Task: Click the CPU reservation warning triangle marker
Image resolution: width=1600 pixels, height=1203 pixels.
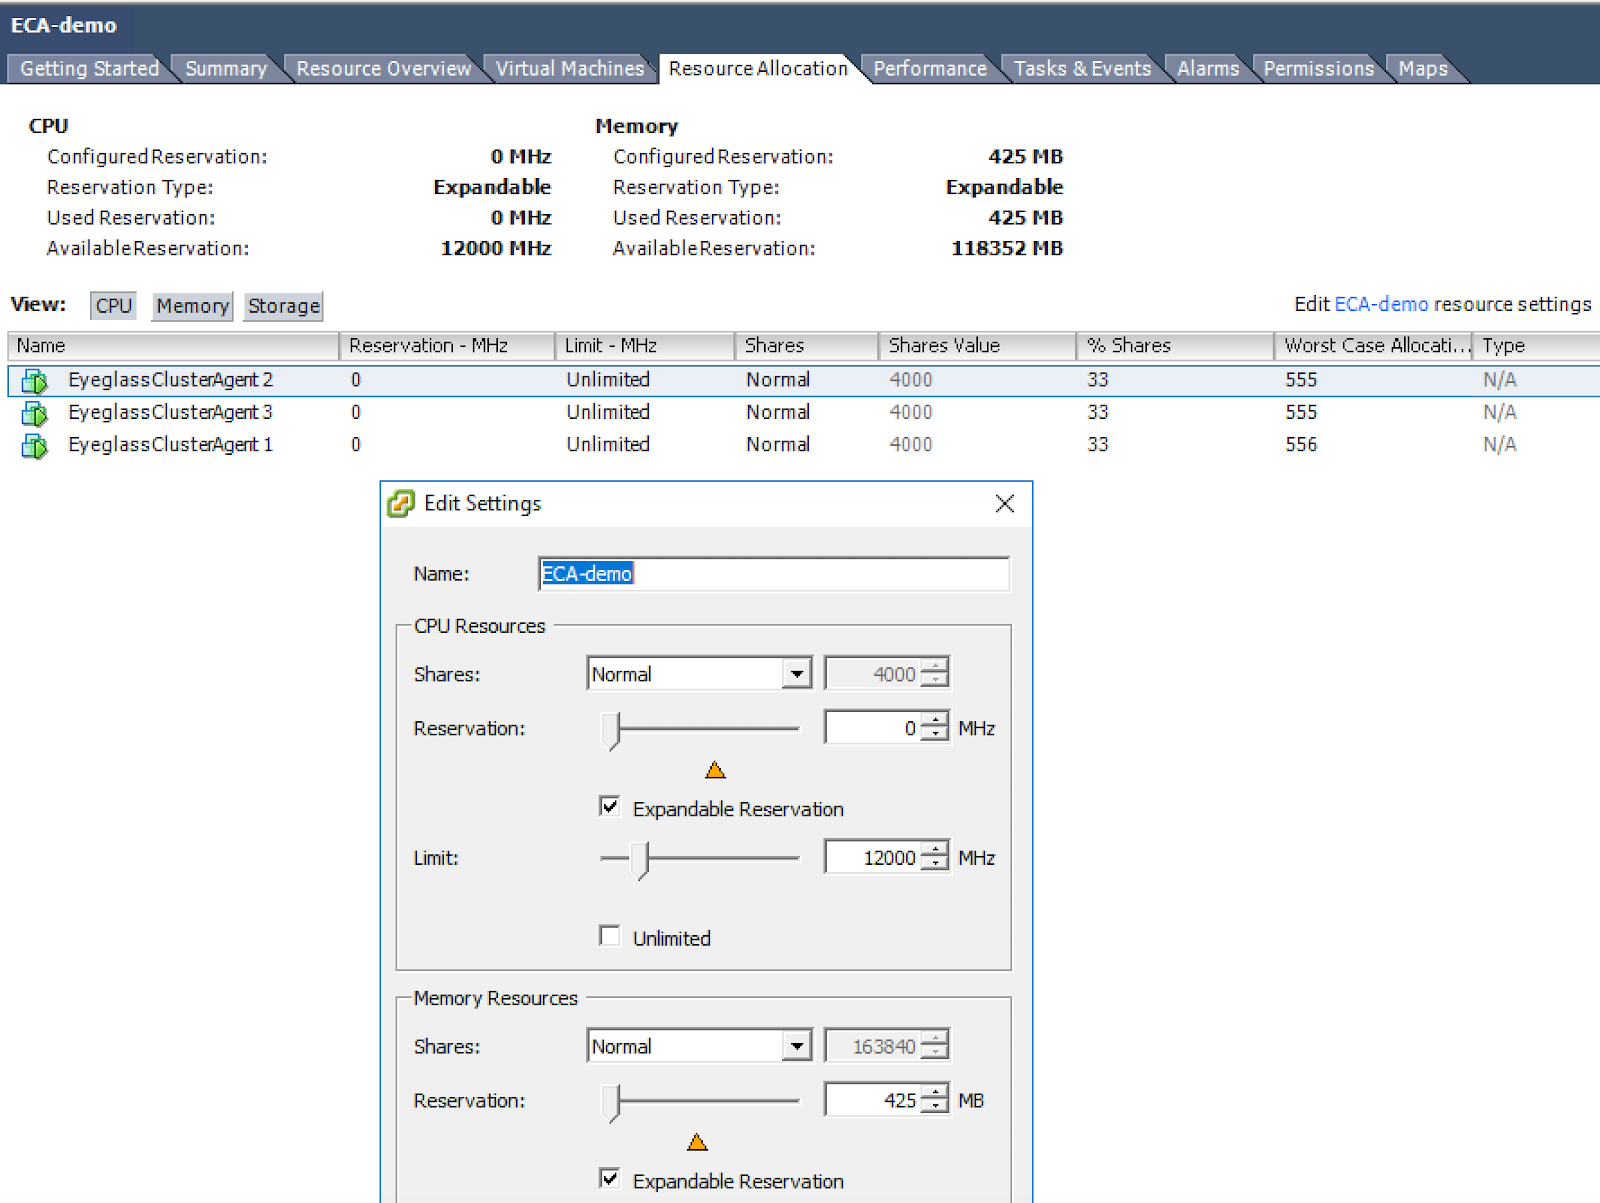Action: pos(715,770)
